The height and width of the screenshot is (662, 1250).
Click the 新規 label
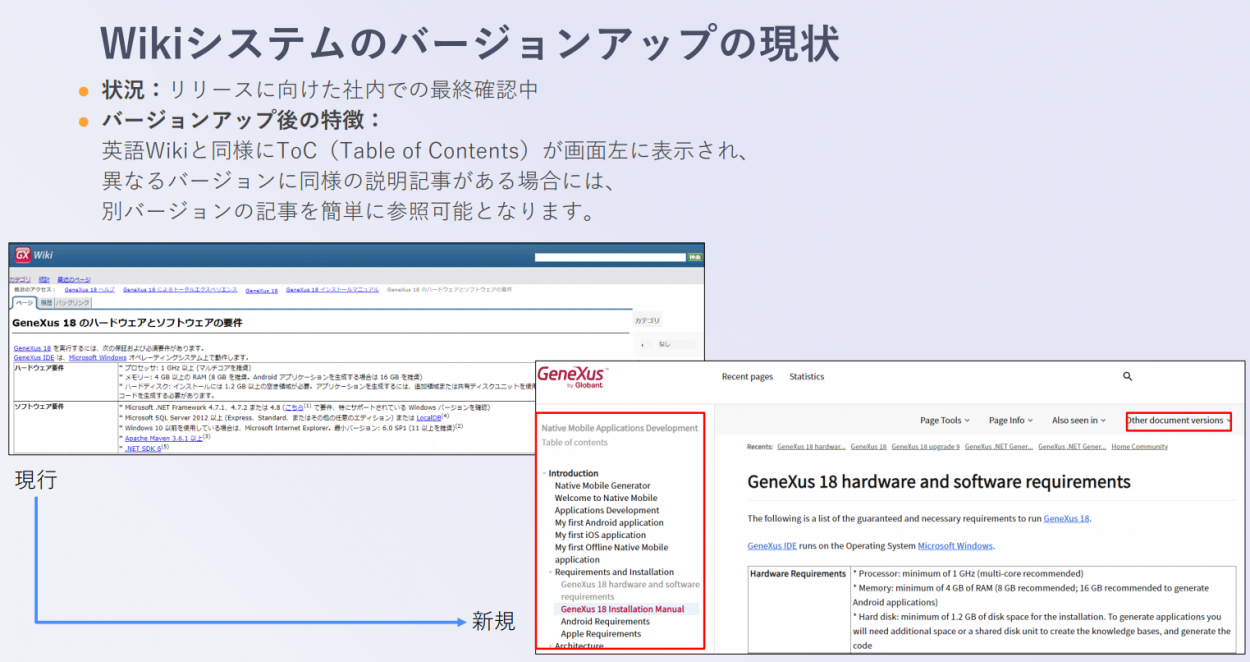click(493, 621)
